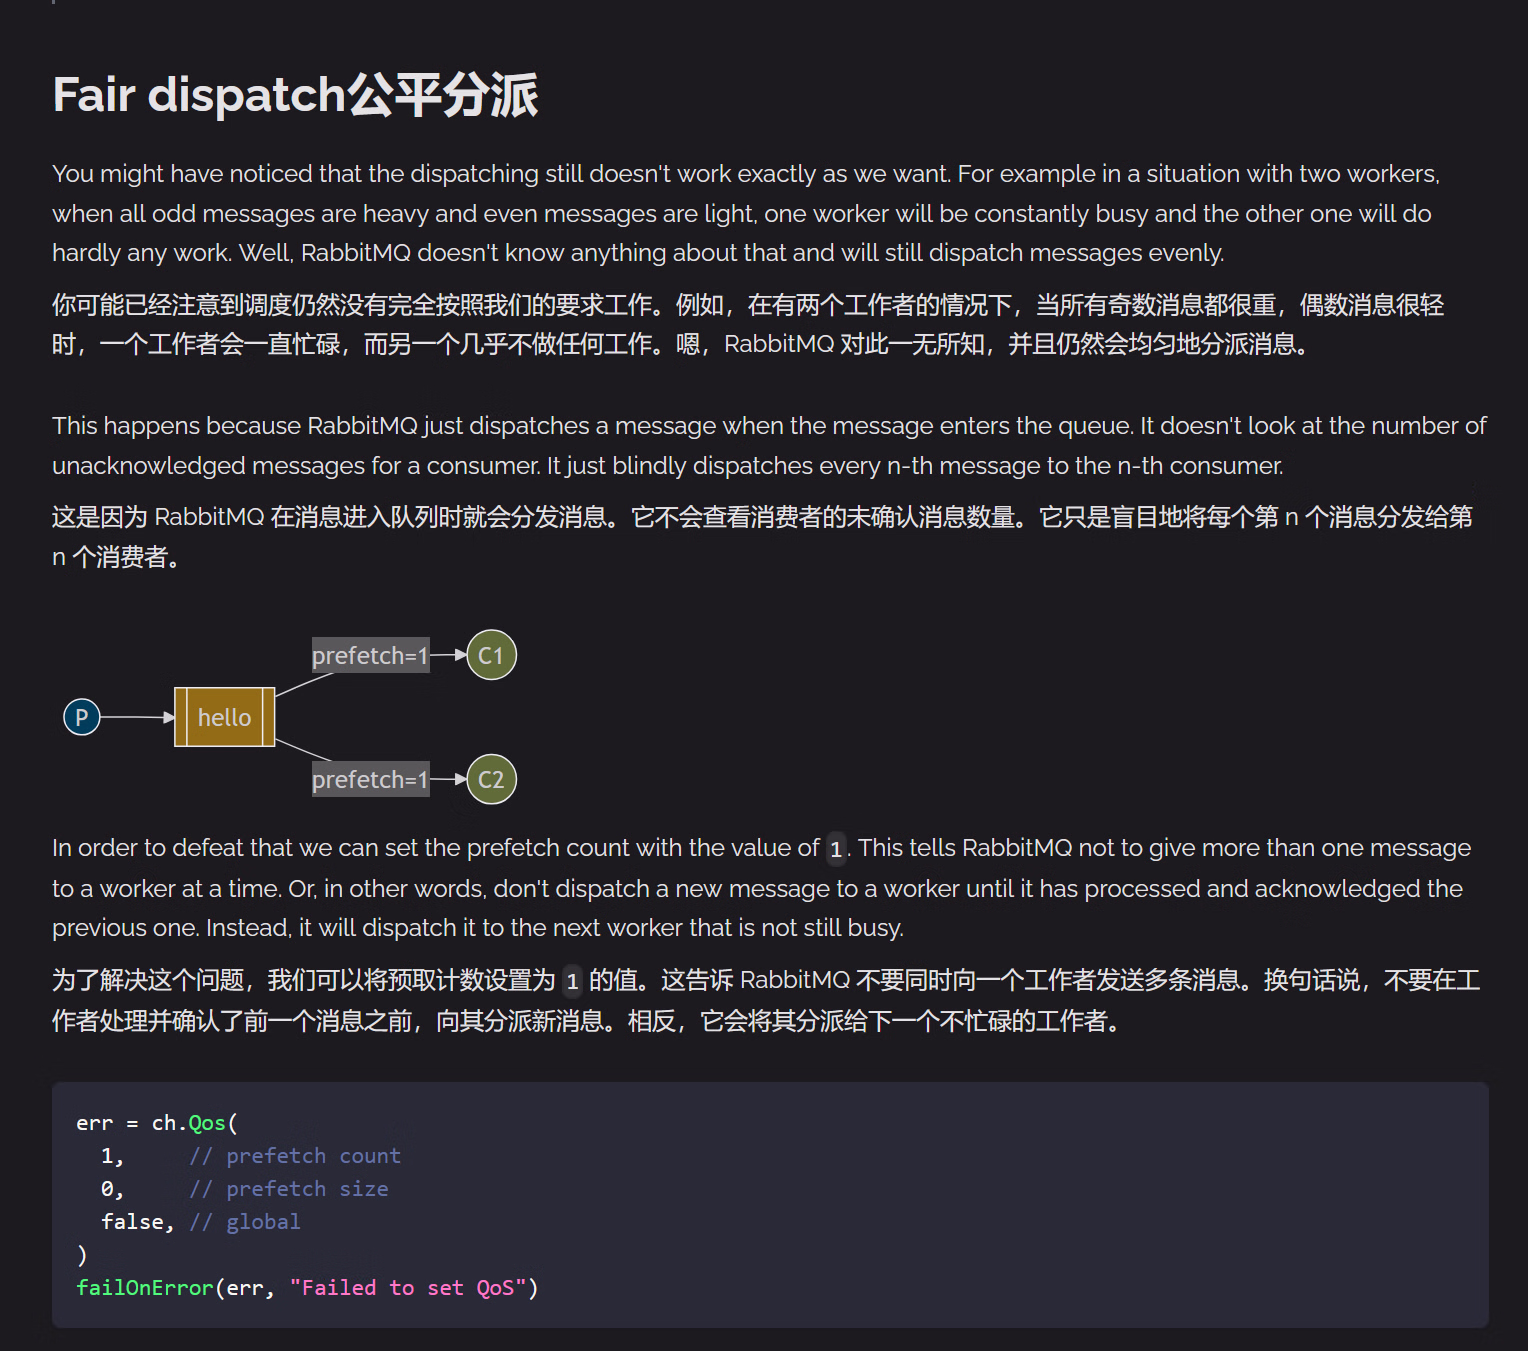1528x1351 pixels.
Task: Select the C2 consumer node
Action: point(491,779)
